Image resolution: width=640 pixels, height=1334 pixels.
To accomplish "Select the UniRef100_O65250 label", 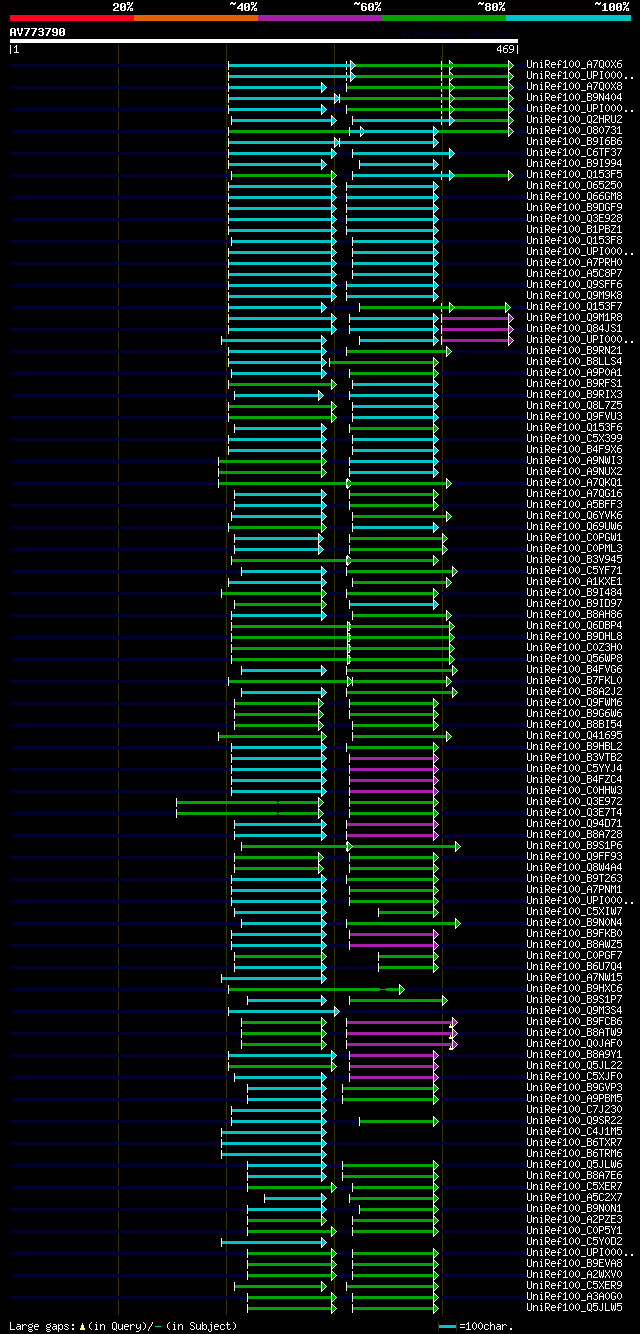I will click(x=574, y=186).
